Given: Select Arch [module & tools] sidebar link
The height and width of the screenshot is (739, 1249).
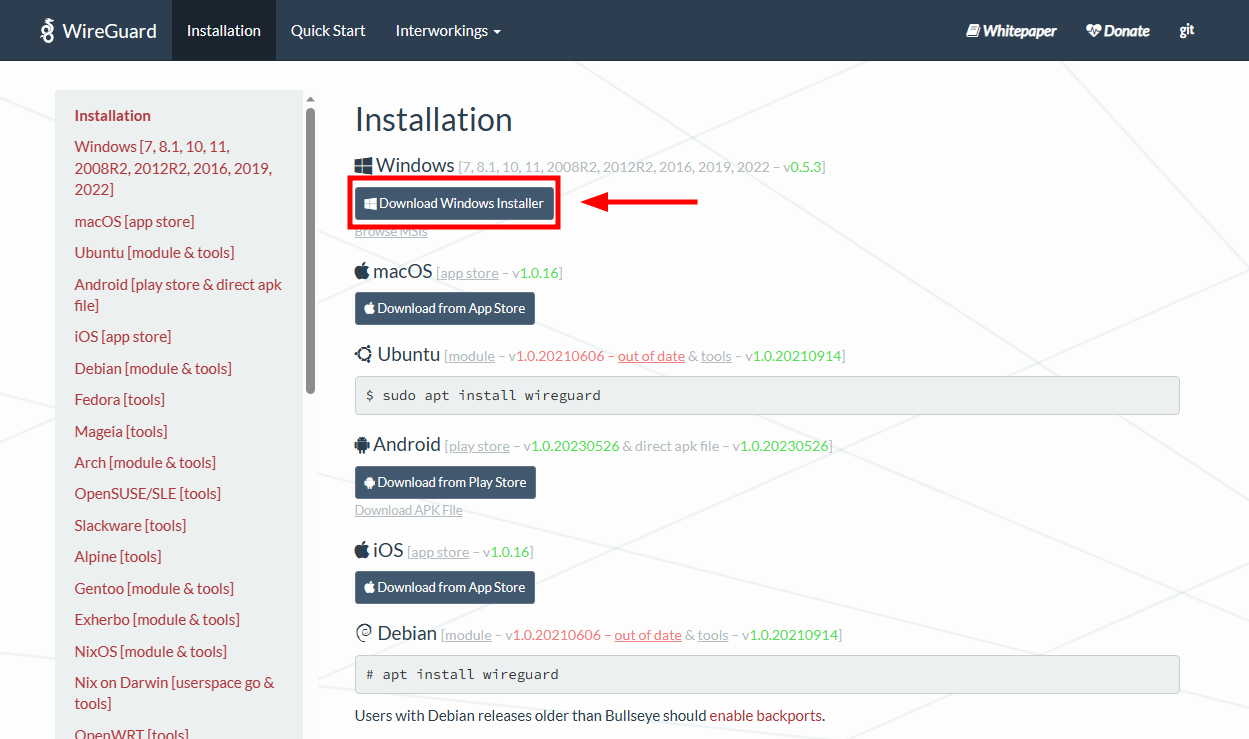Looking at the screenshot, I should click(145, 462).
